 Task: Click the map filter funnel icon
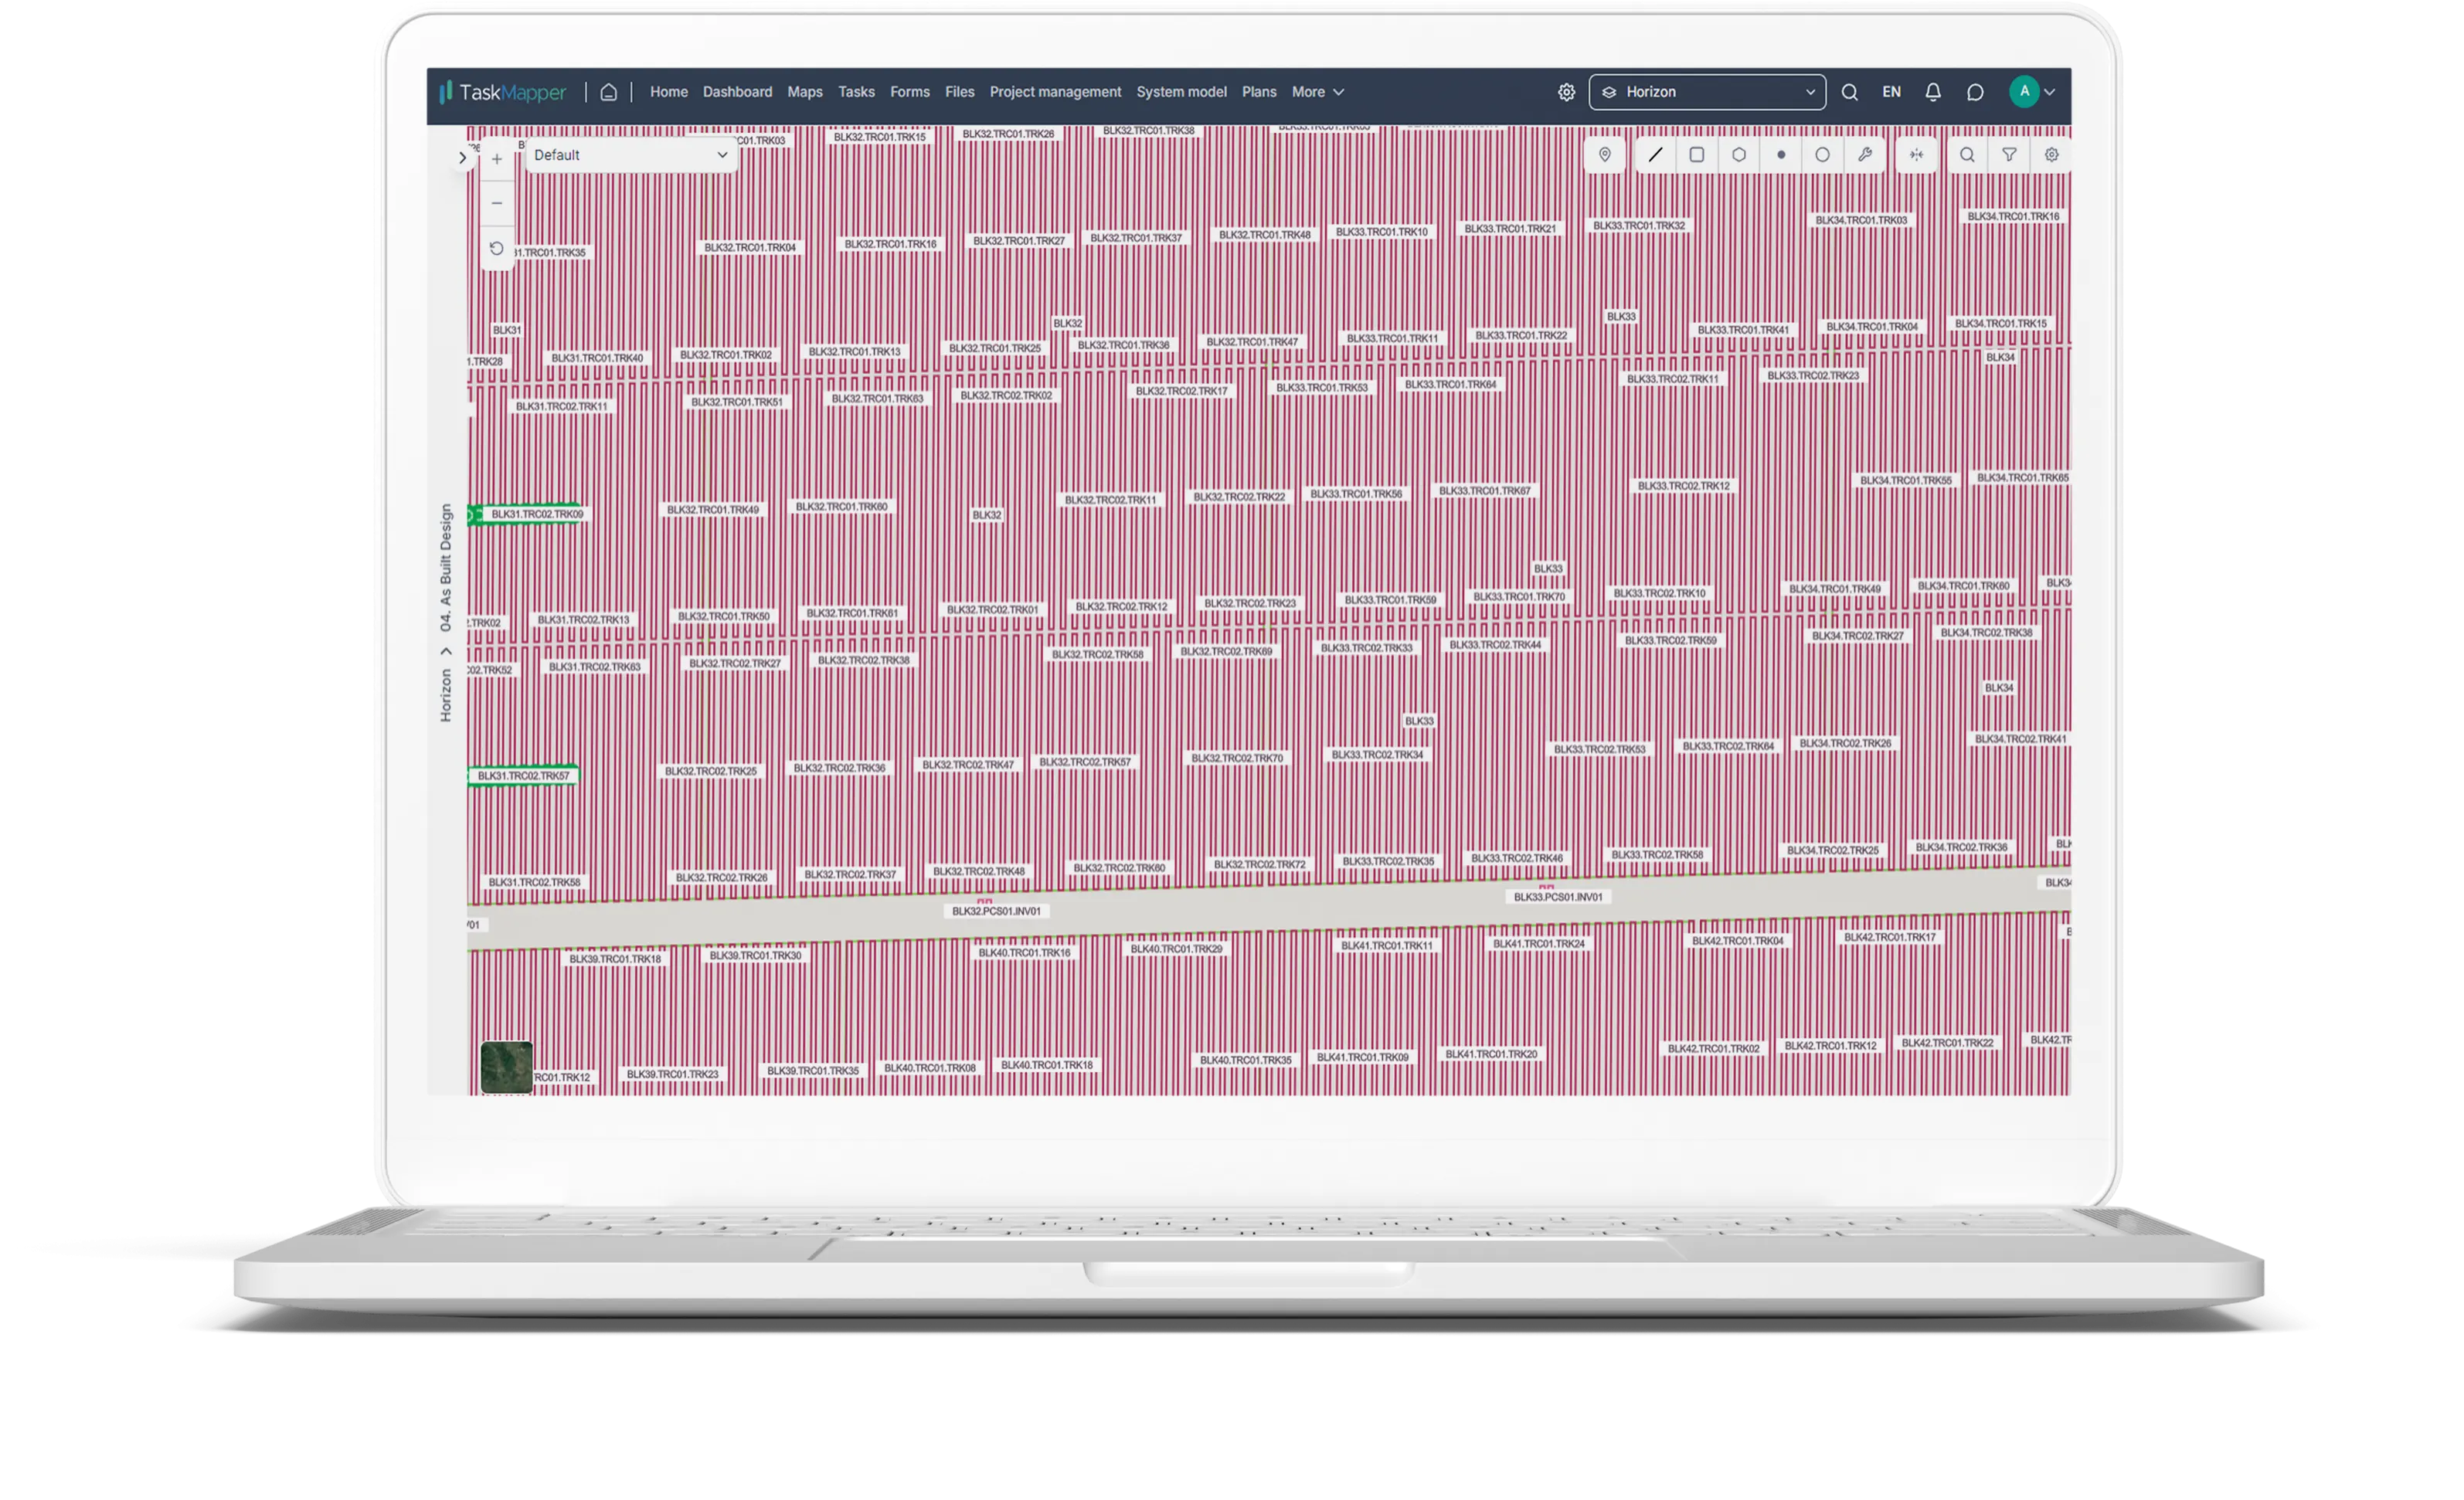[x=2009, y=155]
